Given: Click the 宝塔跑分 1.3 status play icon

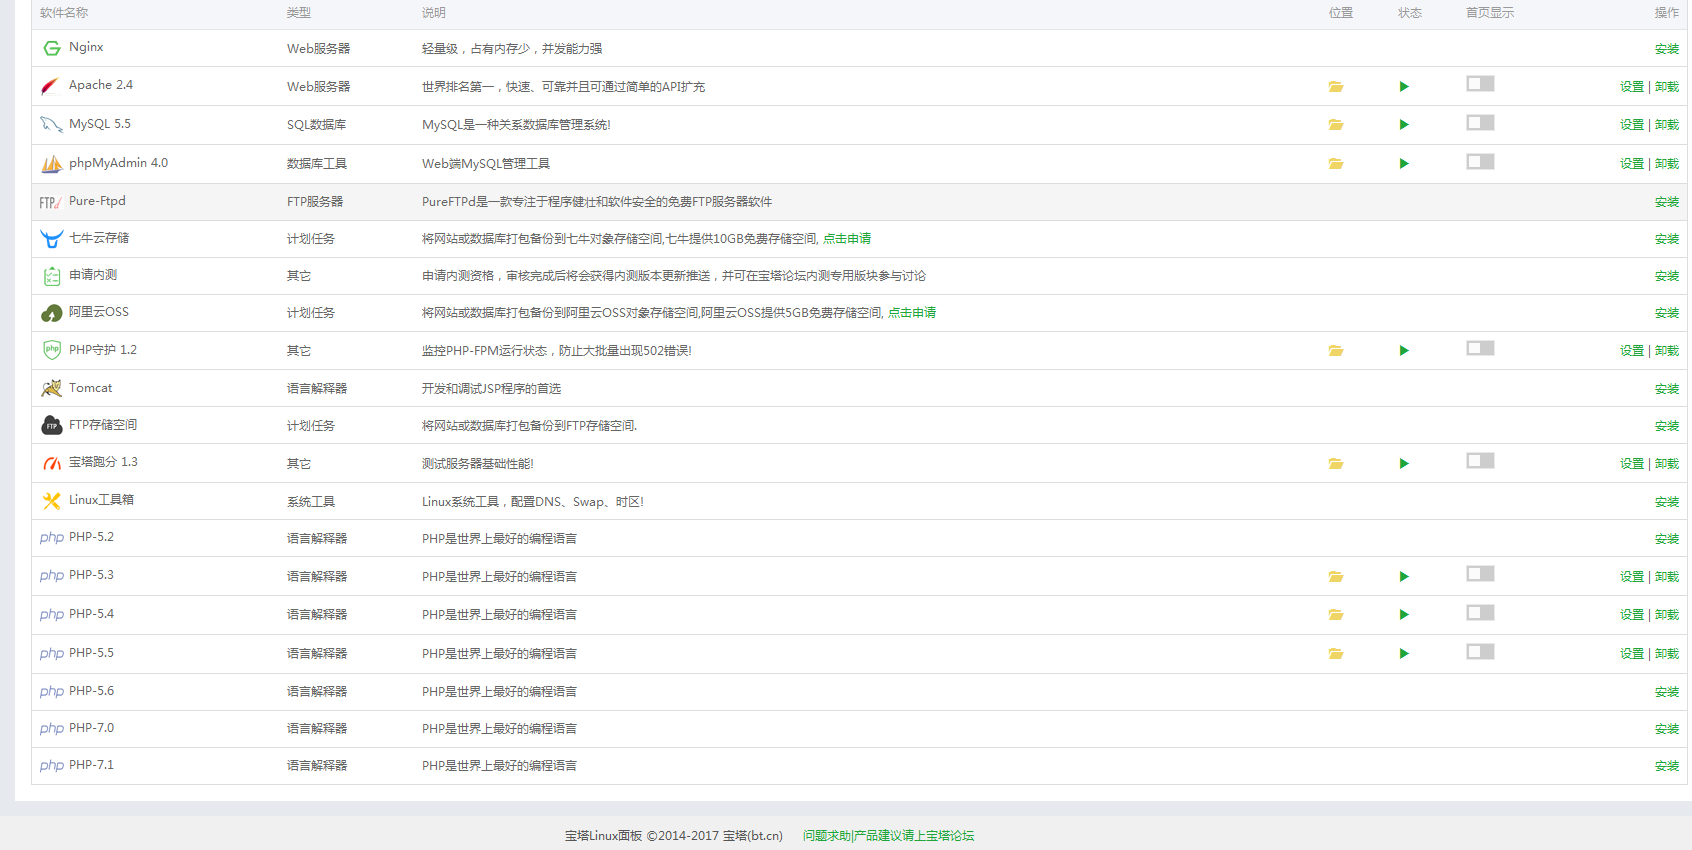Looking at the screenshot, I should 1404,464.
